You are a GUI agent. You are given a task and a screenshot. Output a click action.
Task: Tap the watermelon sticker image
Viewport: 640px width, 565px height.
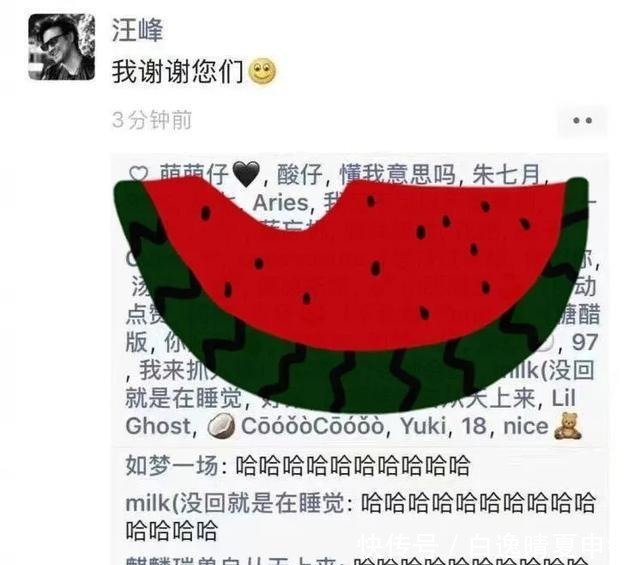351,295
